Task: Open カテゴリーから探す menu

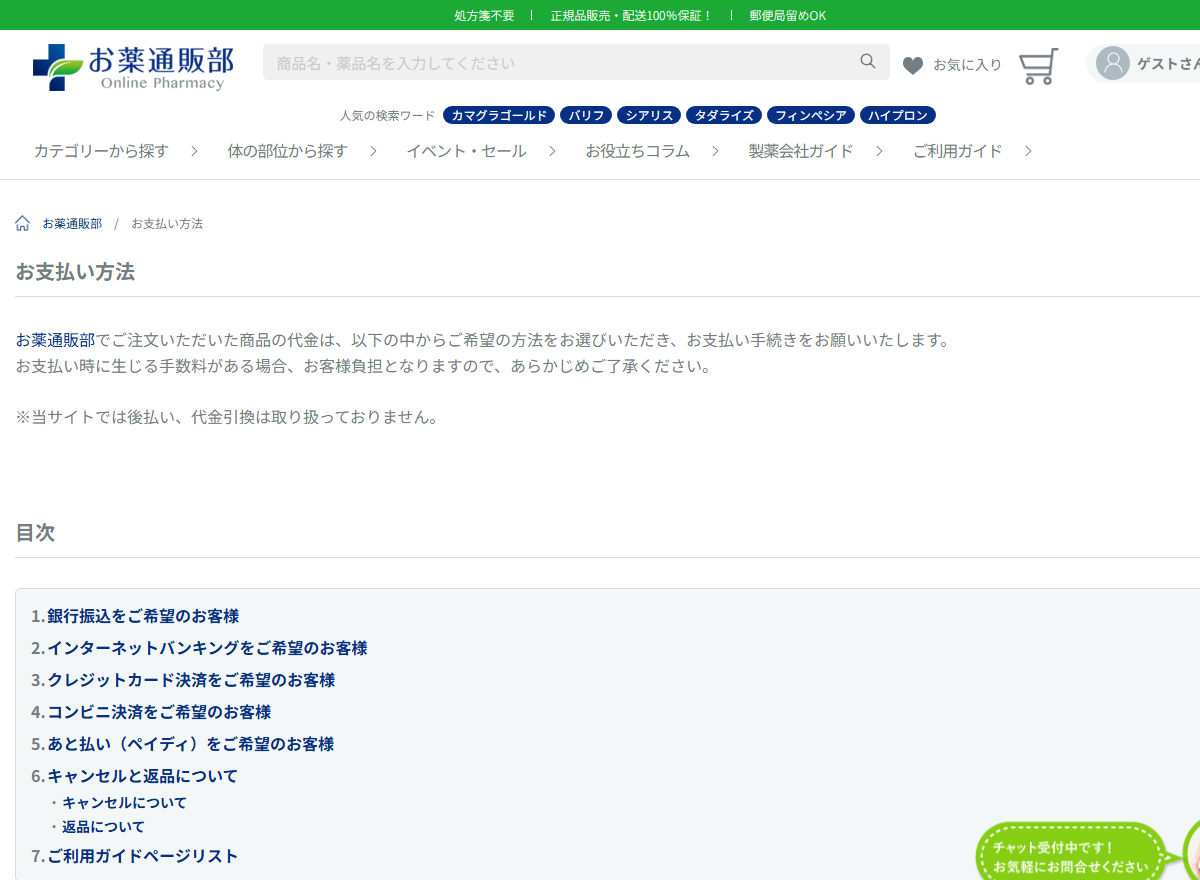Action: tap(101, 151)
